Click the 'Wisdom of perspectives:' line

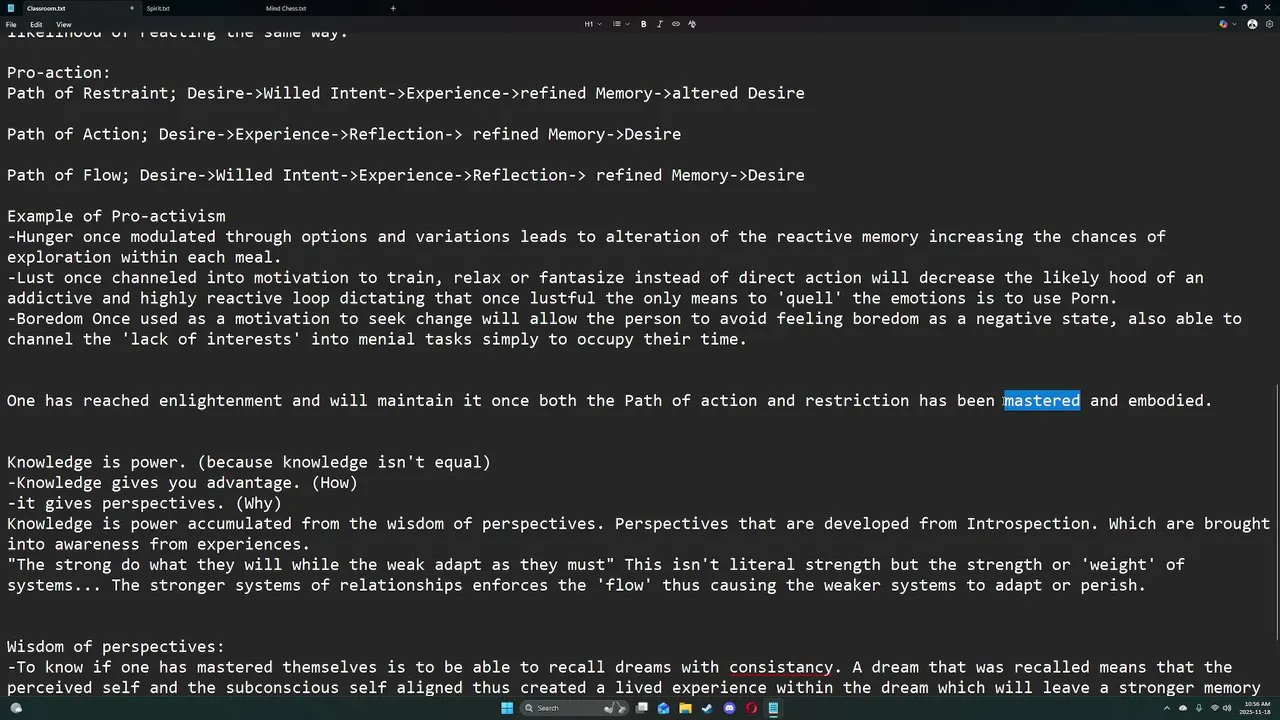pyautogui.click(x=116, y=647)
